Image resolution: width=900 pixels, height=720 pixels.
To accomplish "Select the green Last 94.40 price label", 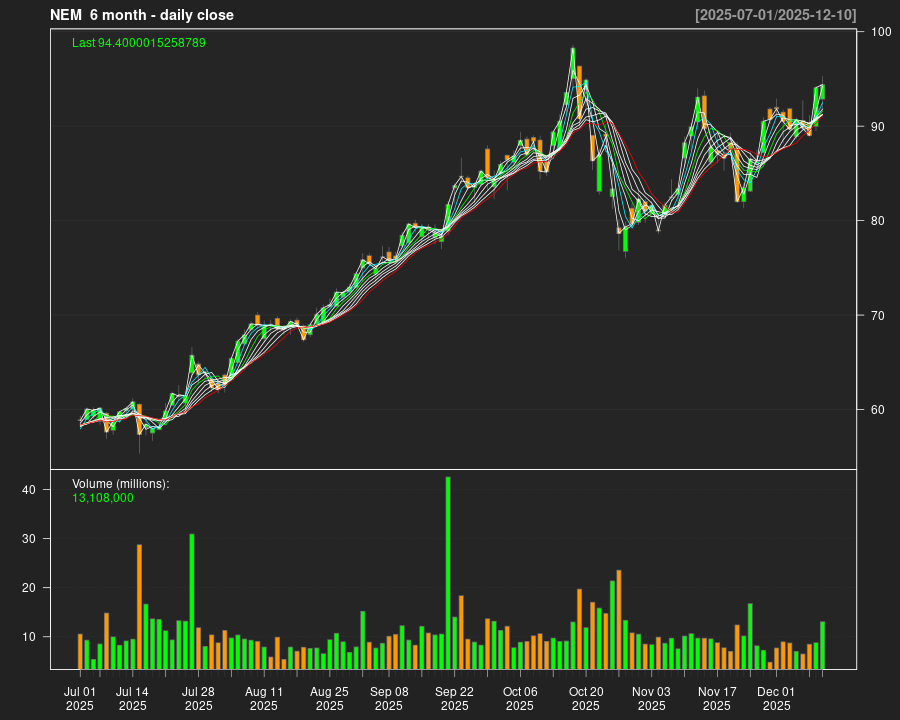I will click(139, 43).
